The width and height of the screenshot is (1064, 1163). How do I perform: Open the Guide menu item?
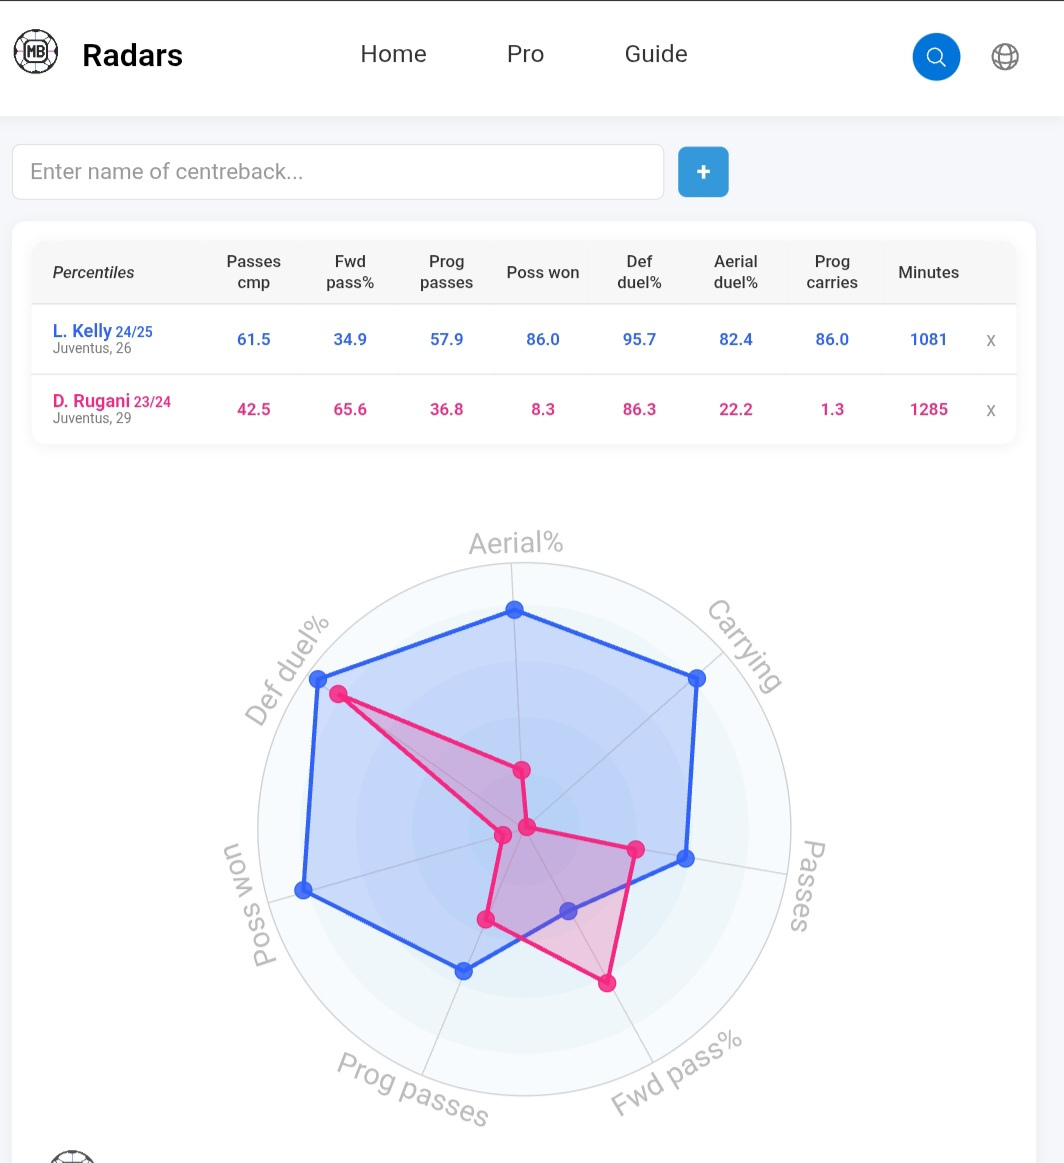(x=655, y=53)
